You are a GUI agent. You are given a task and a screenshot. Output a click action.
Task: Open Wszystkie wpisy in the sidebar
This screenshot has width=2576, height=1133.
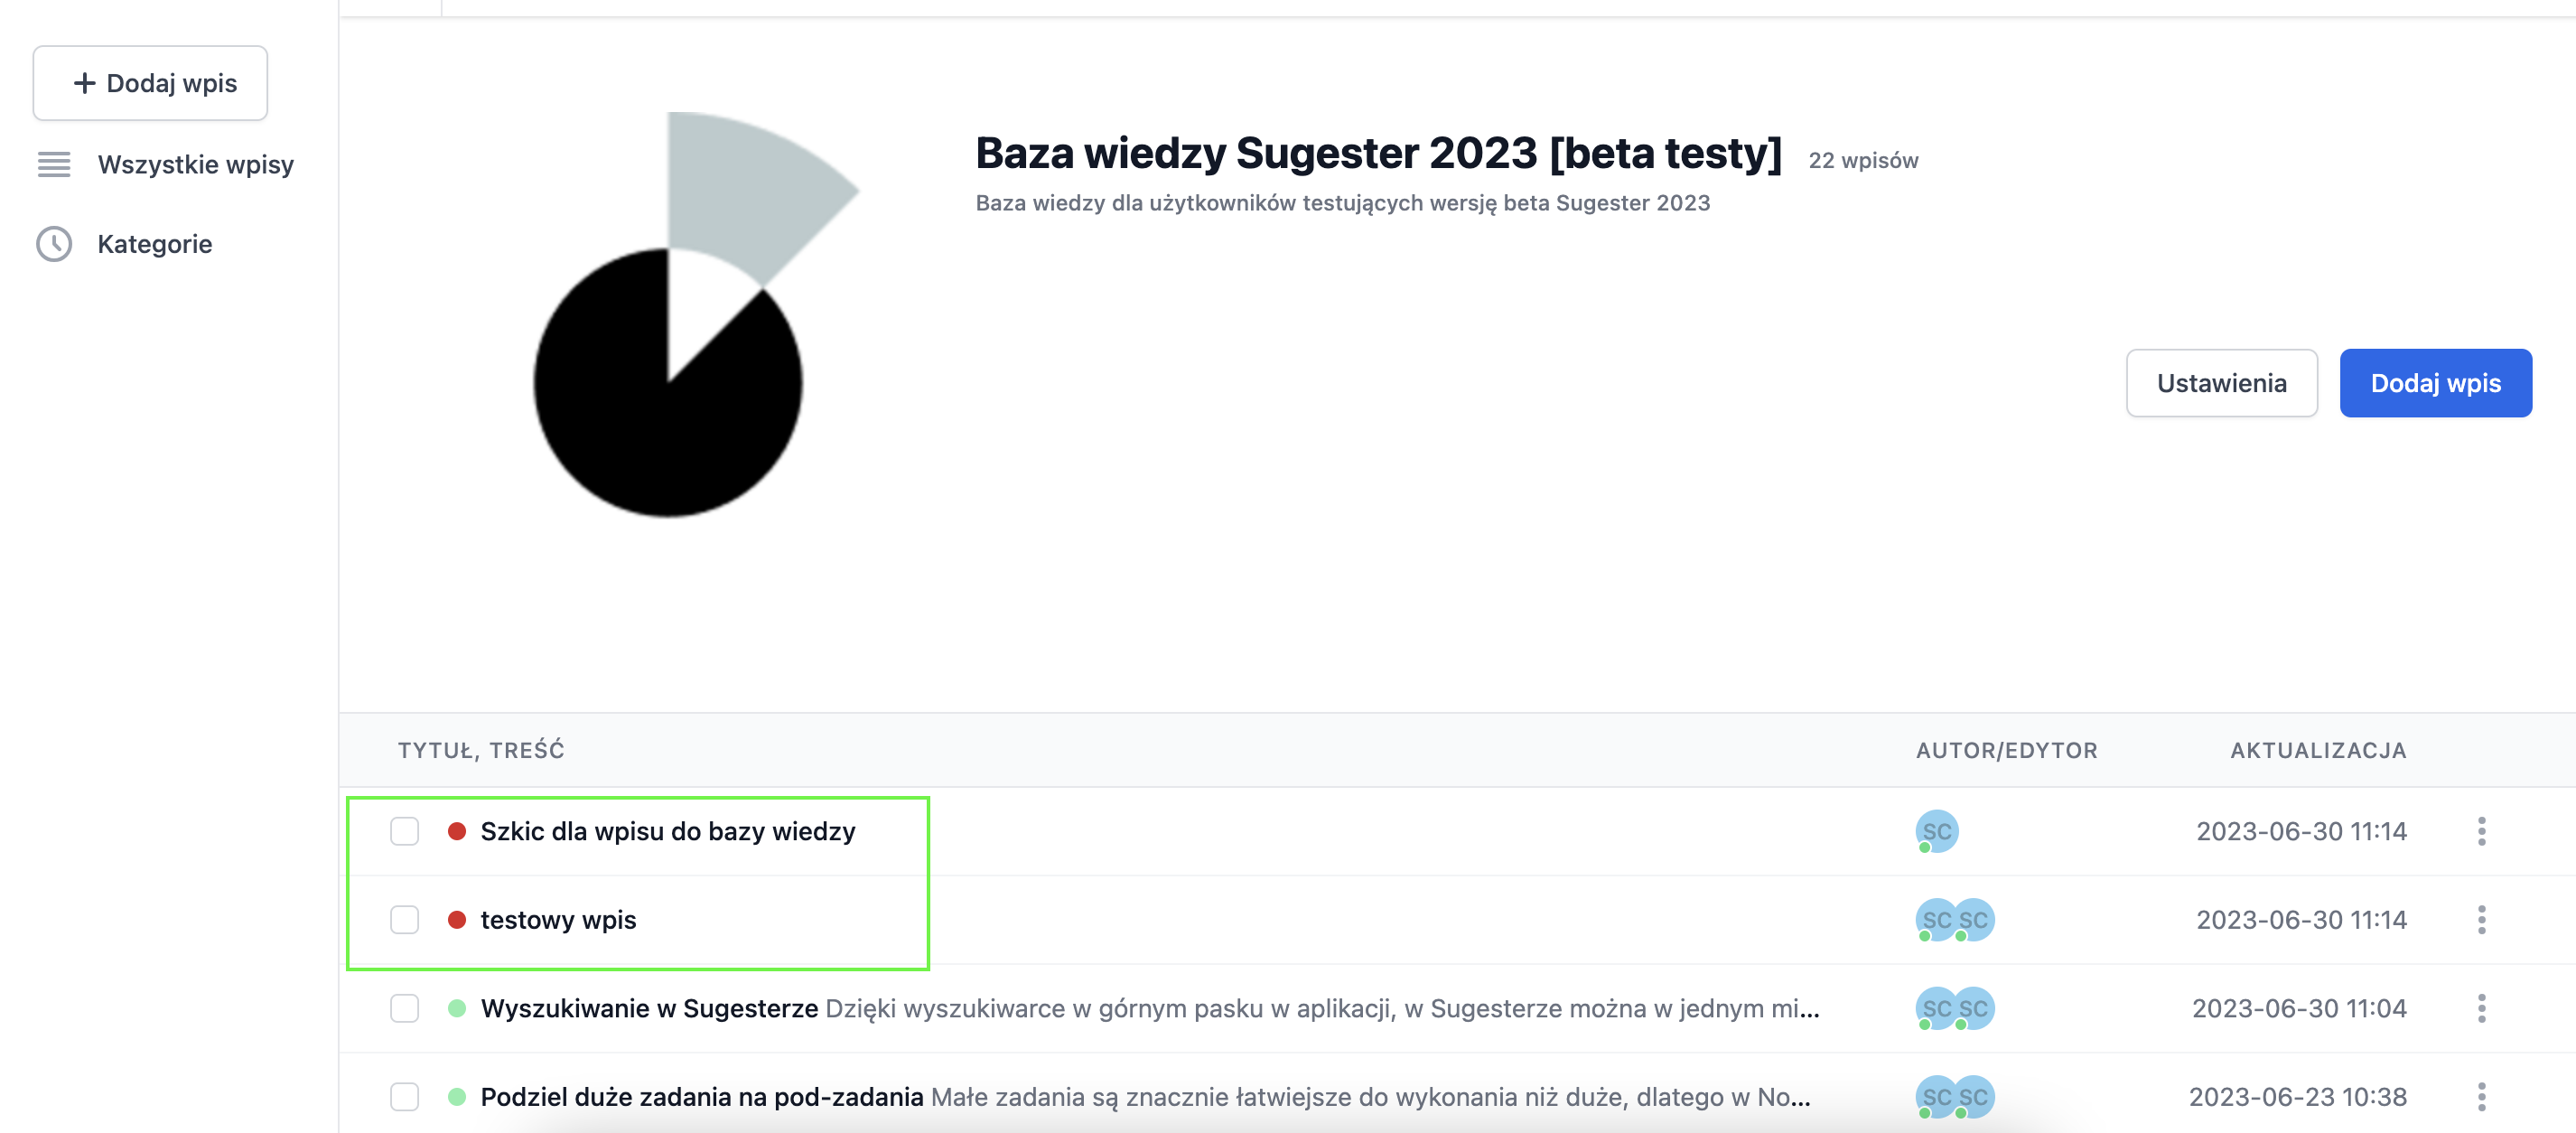(x=196, y=164)
